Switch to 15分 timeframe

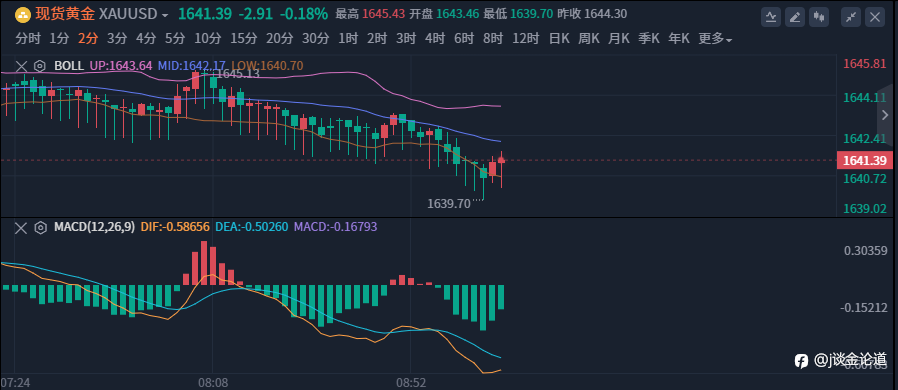point(243,39)
